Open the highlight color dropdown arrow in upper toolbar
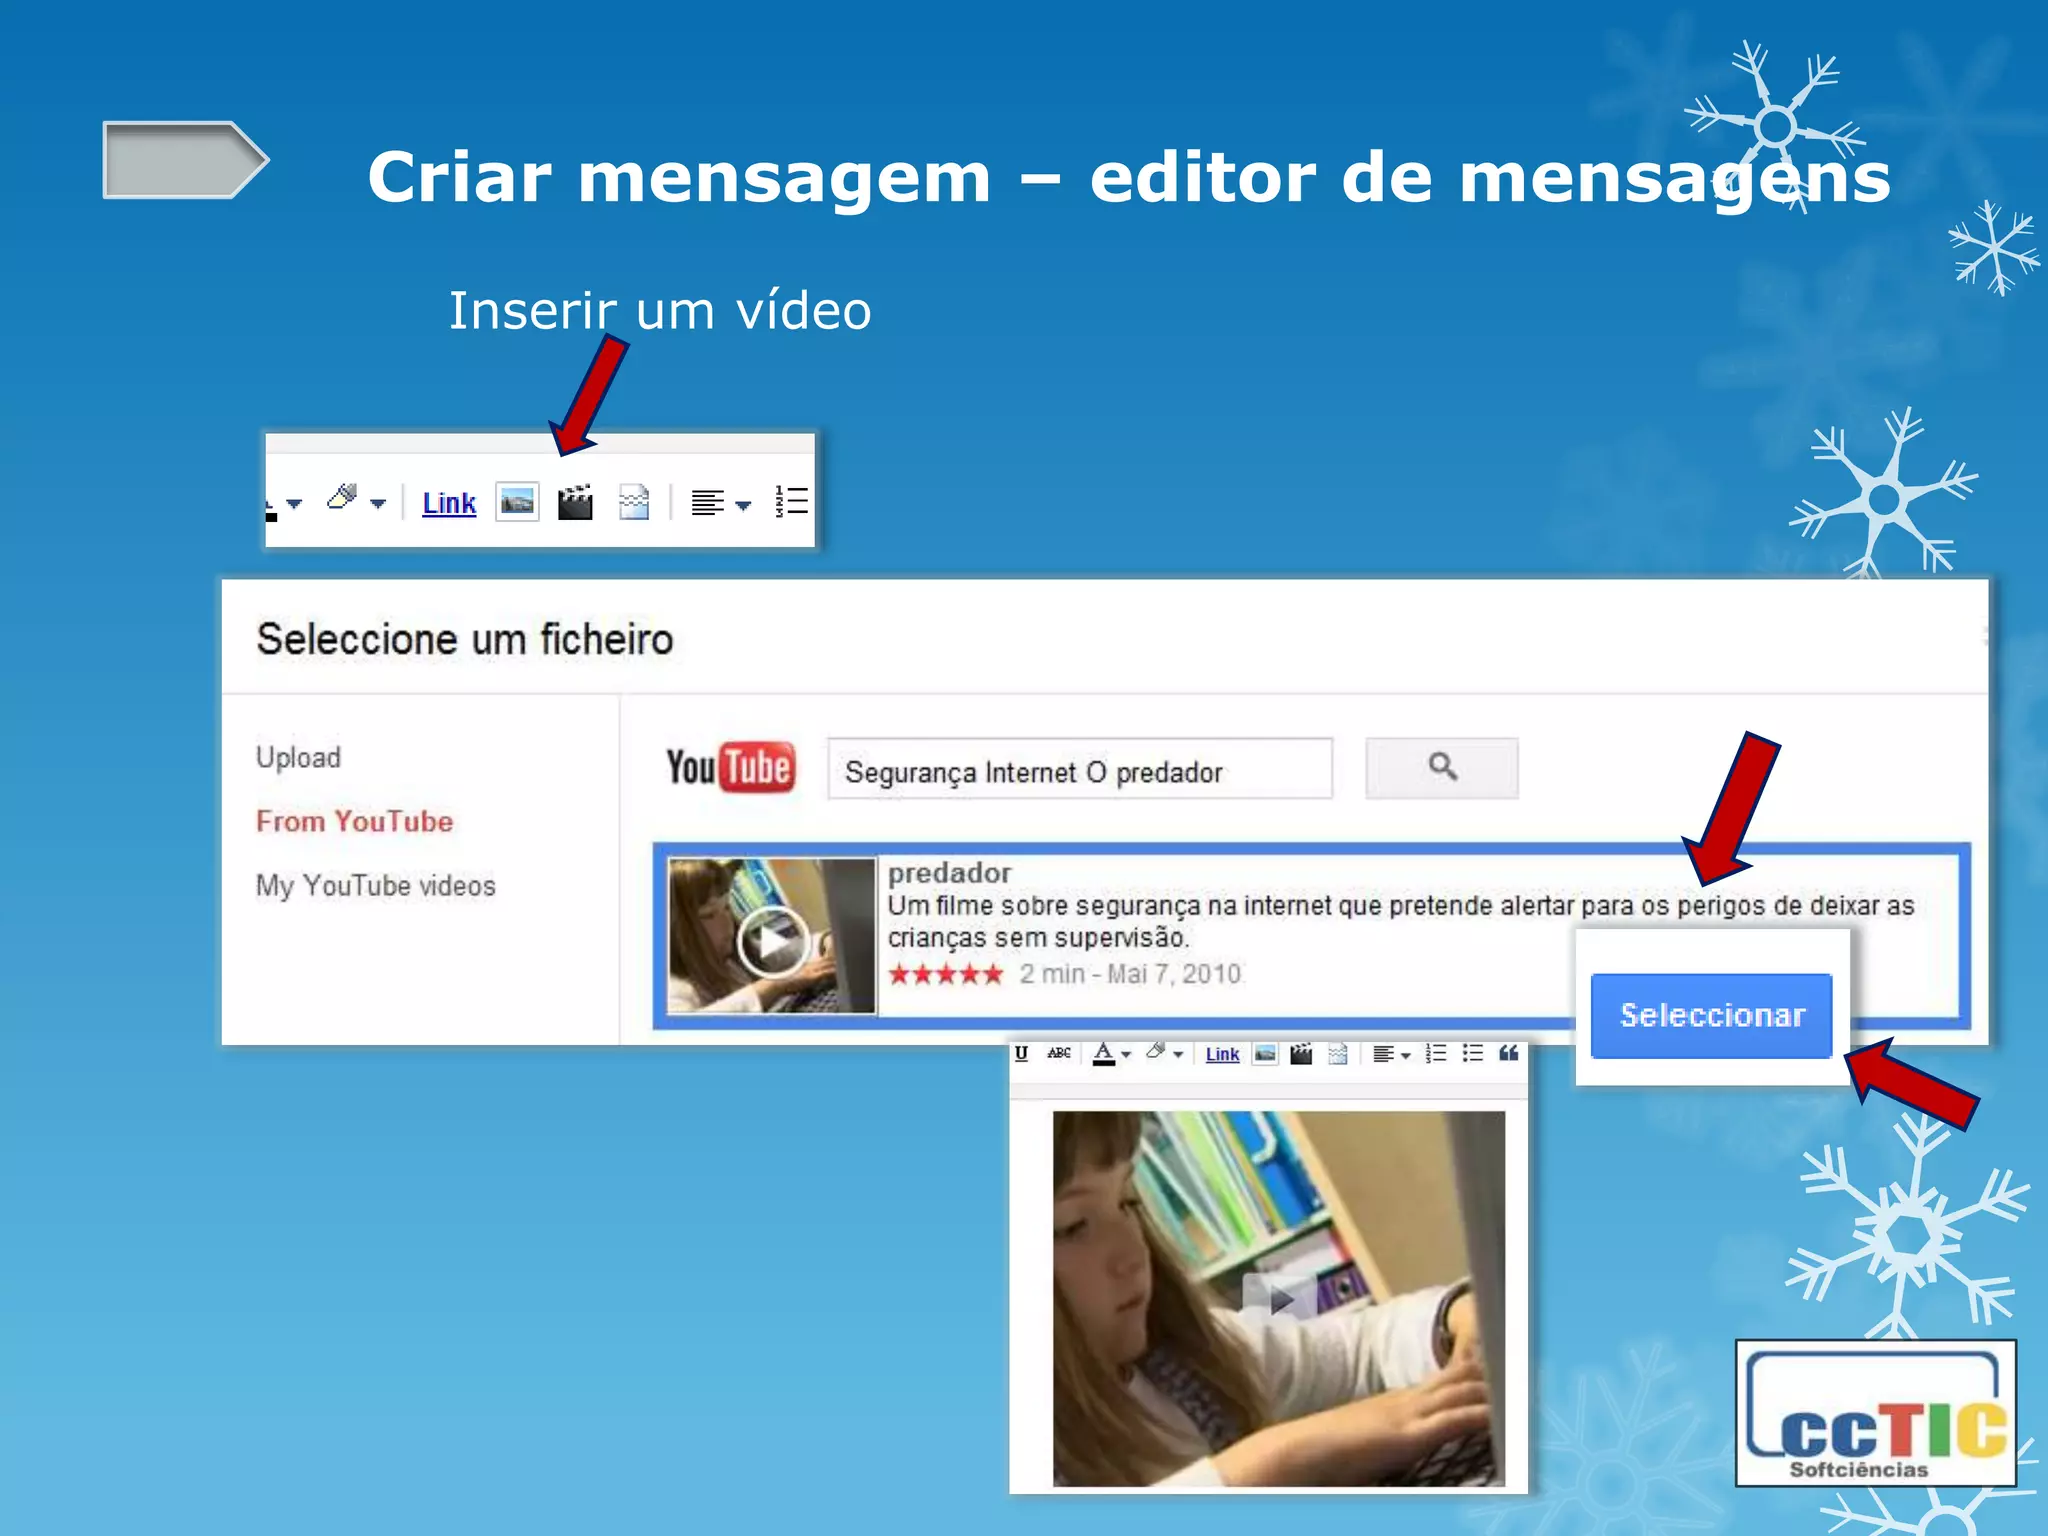 [378, 504]
